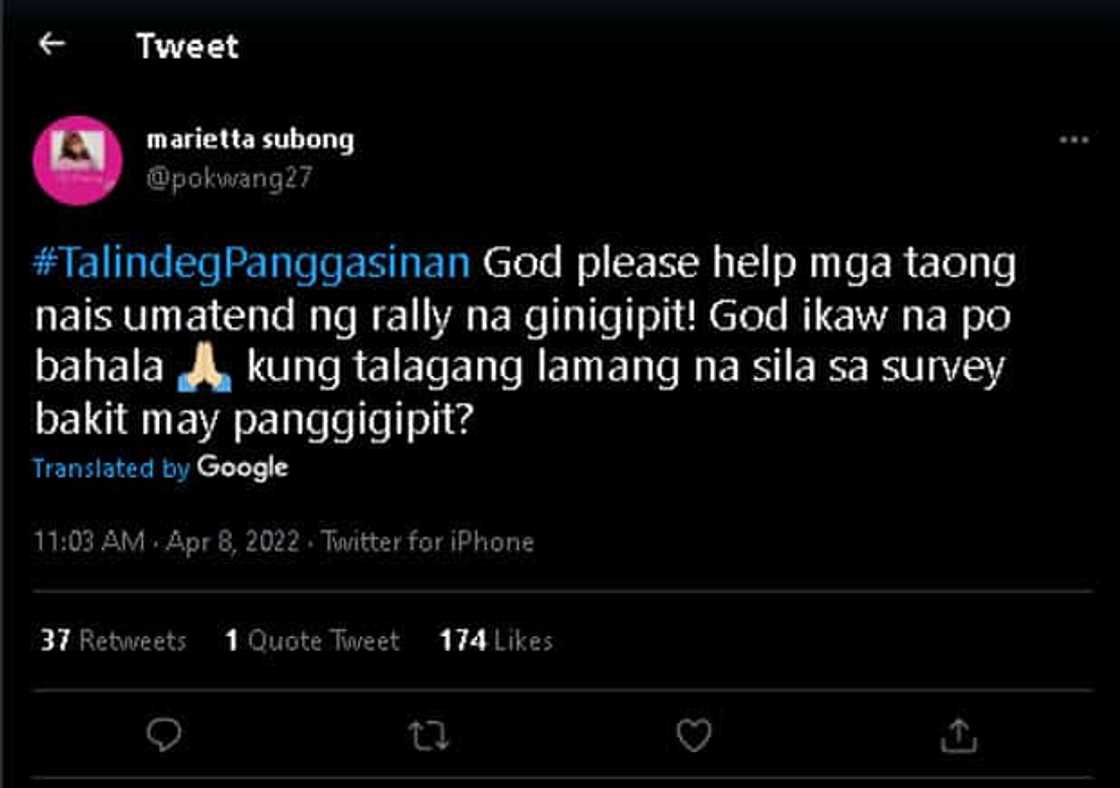1120x788 pixels.
Task: Click the Apr 8, 2022 date
Action: click(233, 542)
